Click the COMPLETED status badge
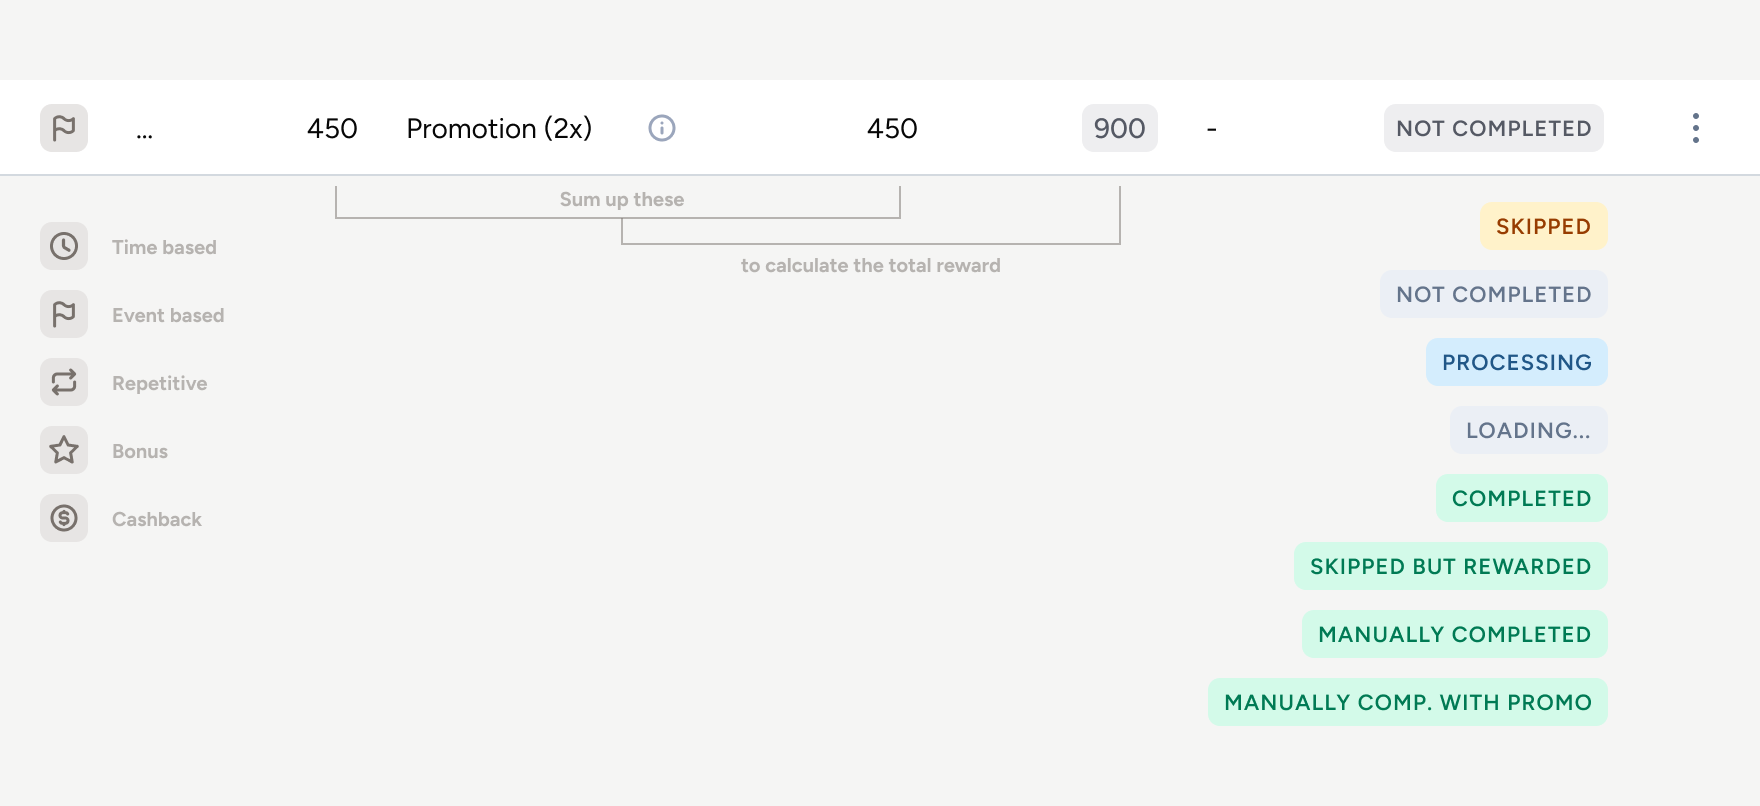1760x806 pixels. click(x=1522, y=498)
